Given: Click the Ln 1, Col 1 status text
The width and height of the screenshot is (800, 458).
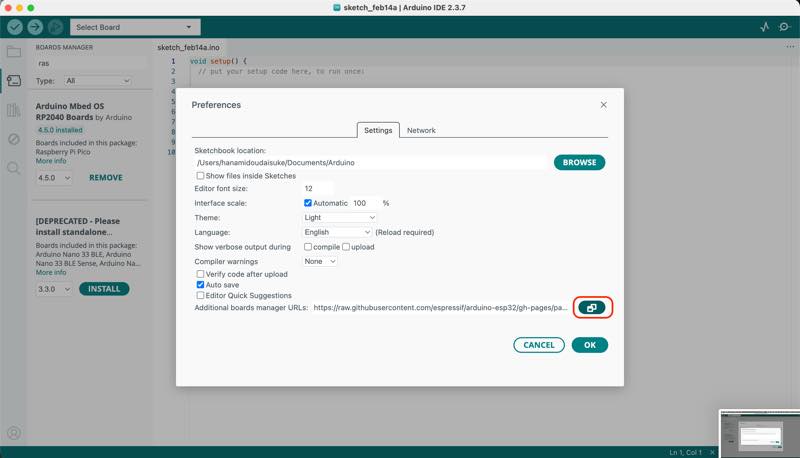Looking at the screenshot, I should tap(685, 452).
